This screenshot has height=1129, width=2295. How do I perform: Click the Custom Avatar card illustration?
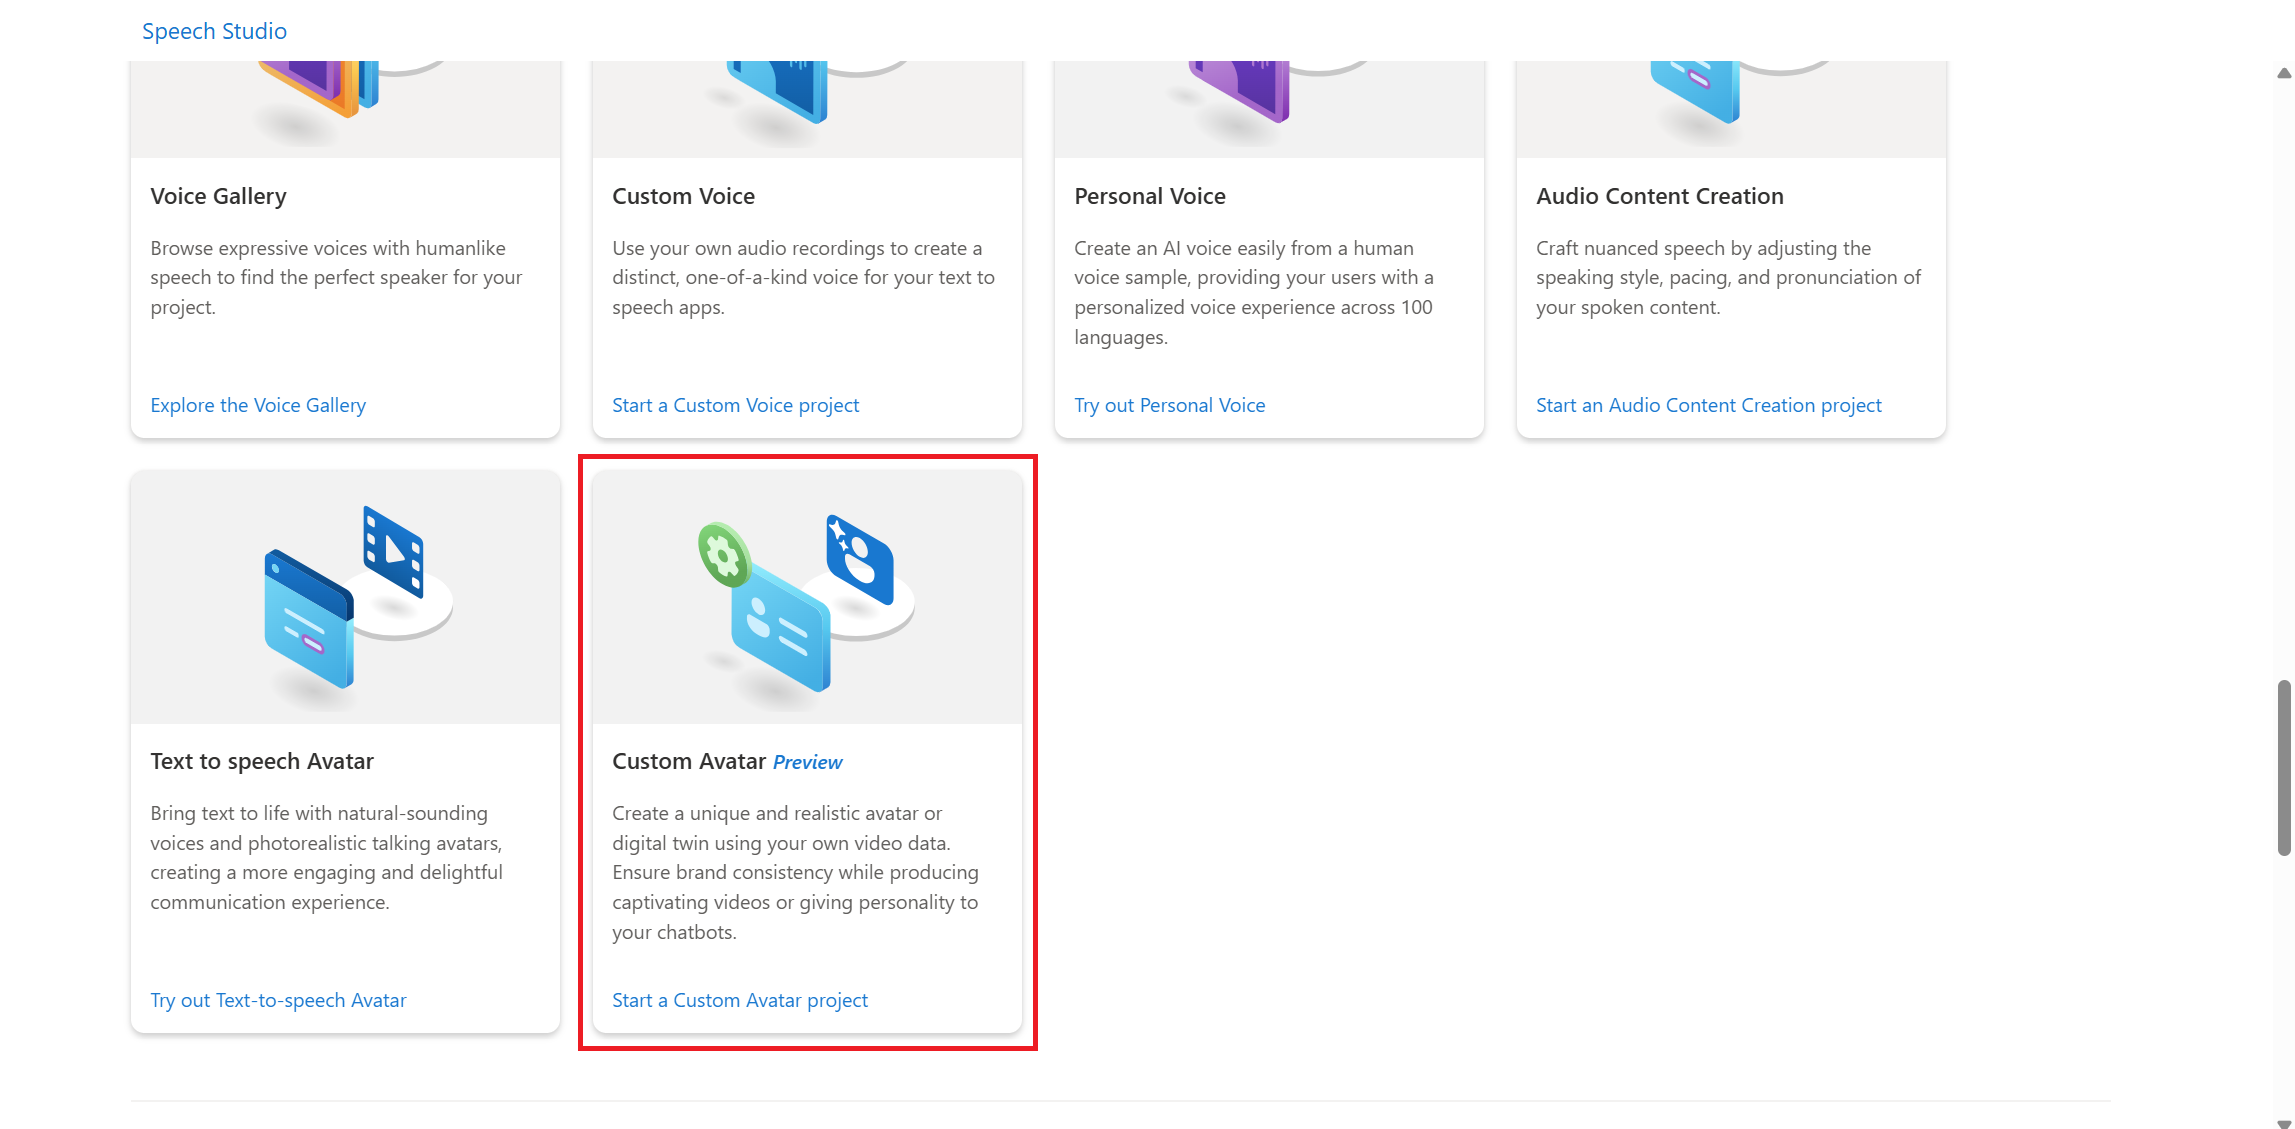[807, 598]
